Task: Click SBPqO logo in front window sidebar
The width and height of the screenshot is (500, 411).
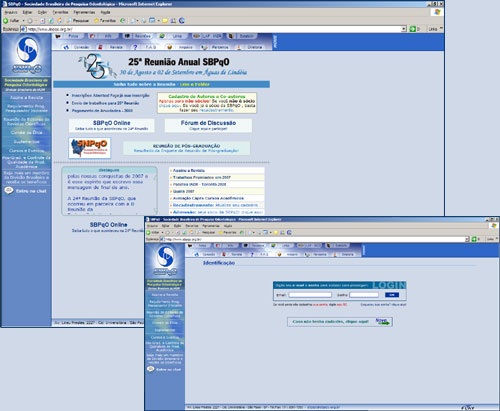Action: tap(165, 261)
